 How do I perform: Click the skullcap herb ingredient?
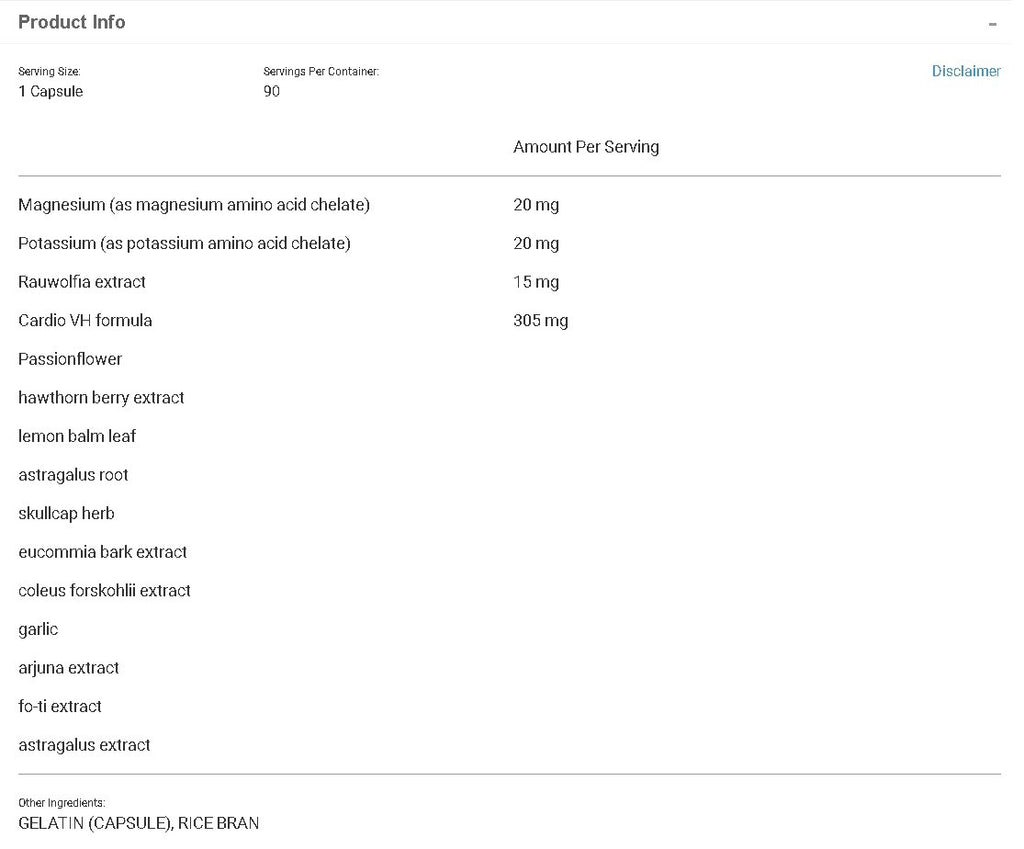pyautogui.click(x=66, y=514)
